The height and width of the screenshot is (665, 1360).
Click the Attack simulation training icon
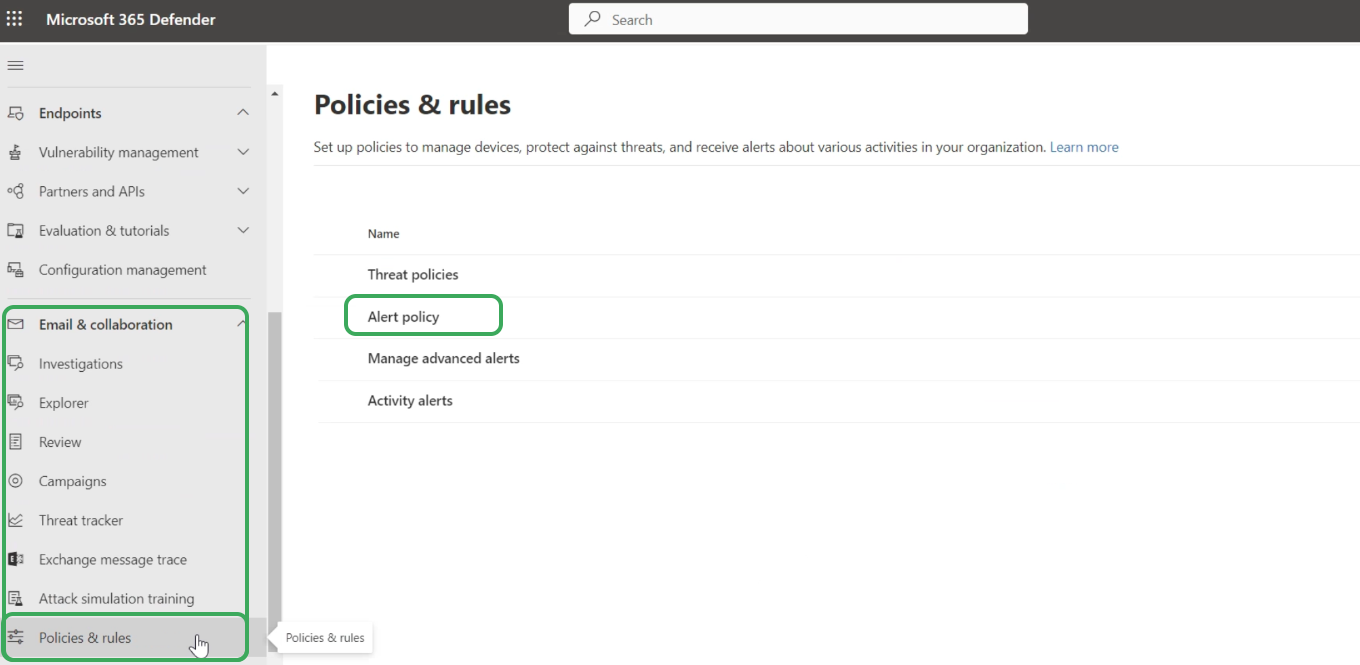pos(15,598)
